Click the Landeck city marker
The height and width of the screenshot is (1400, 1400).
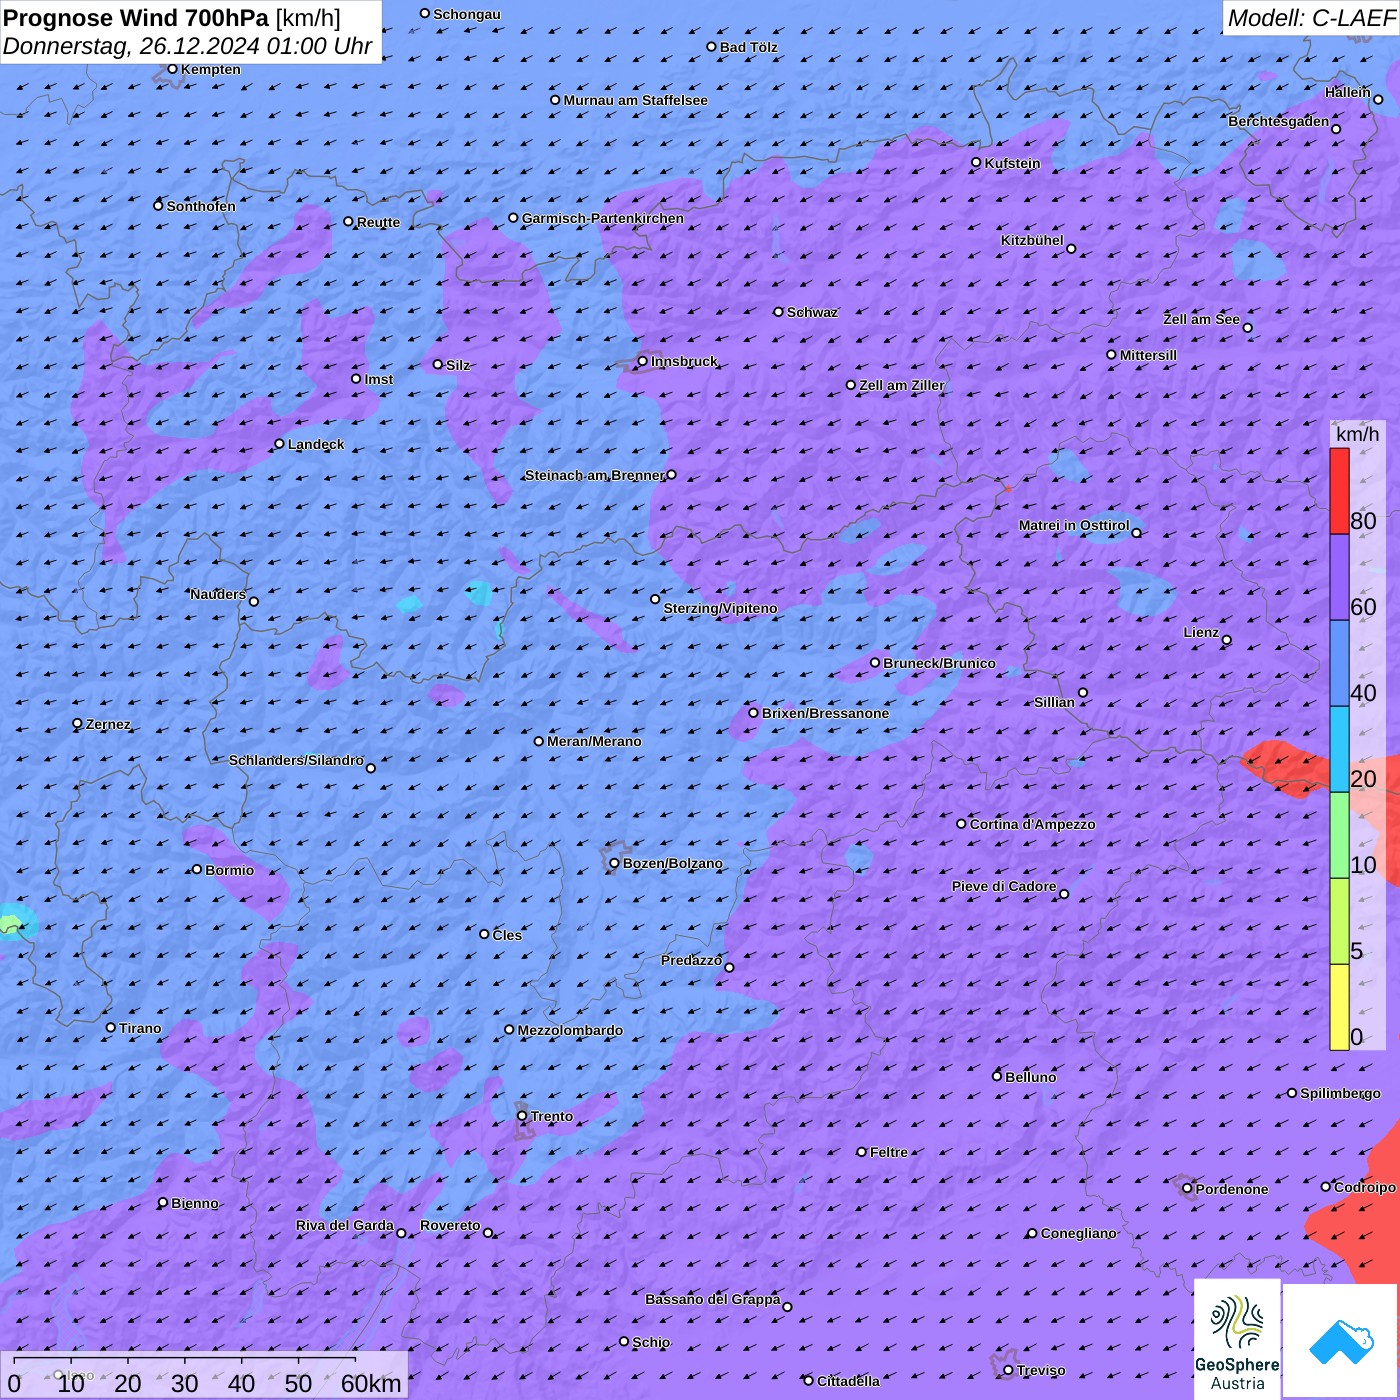[x=280, y=444]
